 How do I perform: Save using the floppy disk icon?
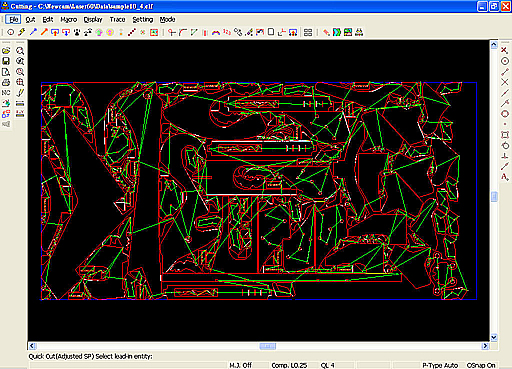pyautogui.click(x=6, y=61)
